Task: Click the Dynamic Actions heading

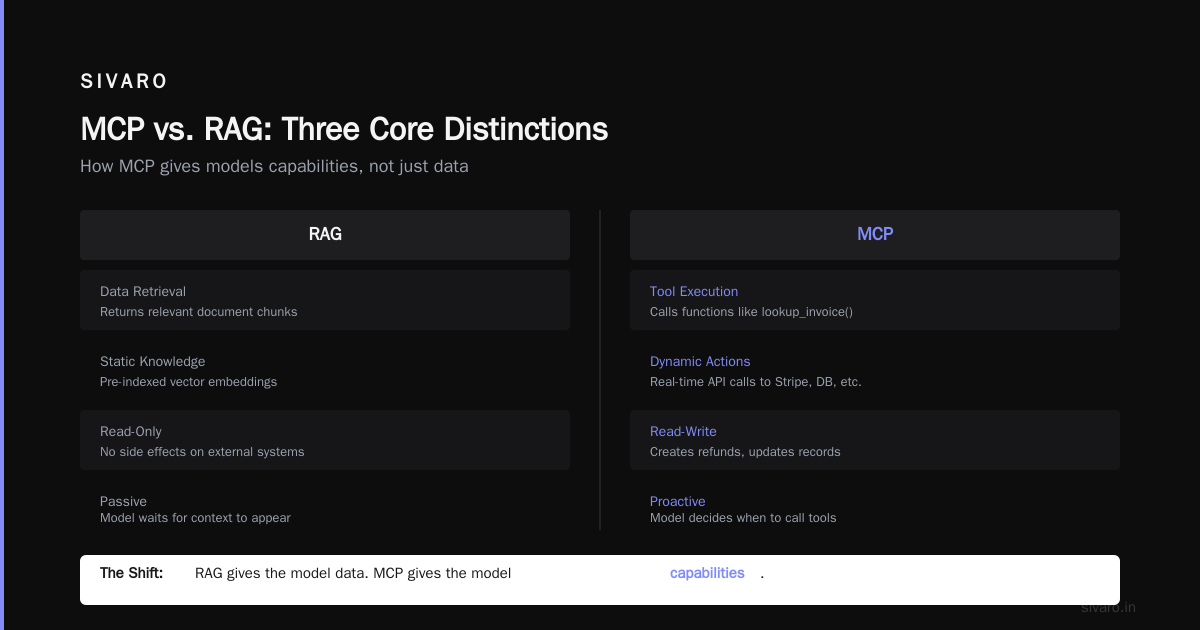Action: click(700, 362)
